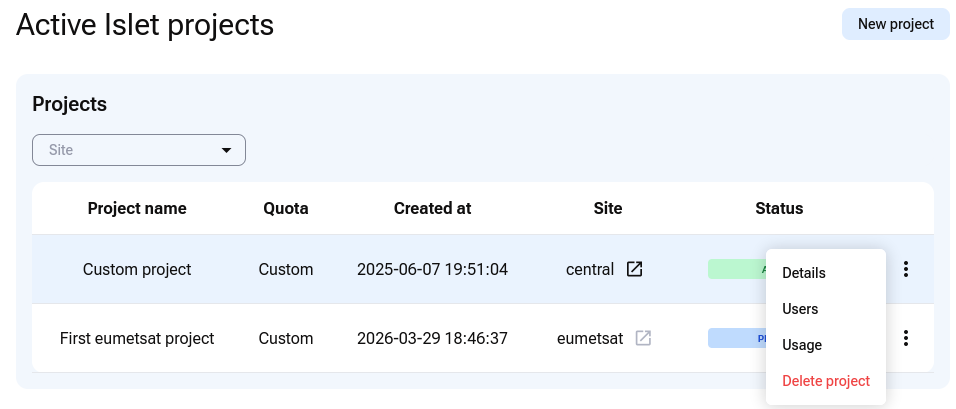Viewport: 956px width, 409px height.
Task: Open the Custom project three-dot actions menu
Action: [906, 269]
